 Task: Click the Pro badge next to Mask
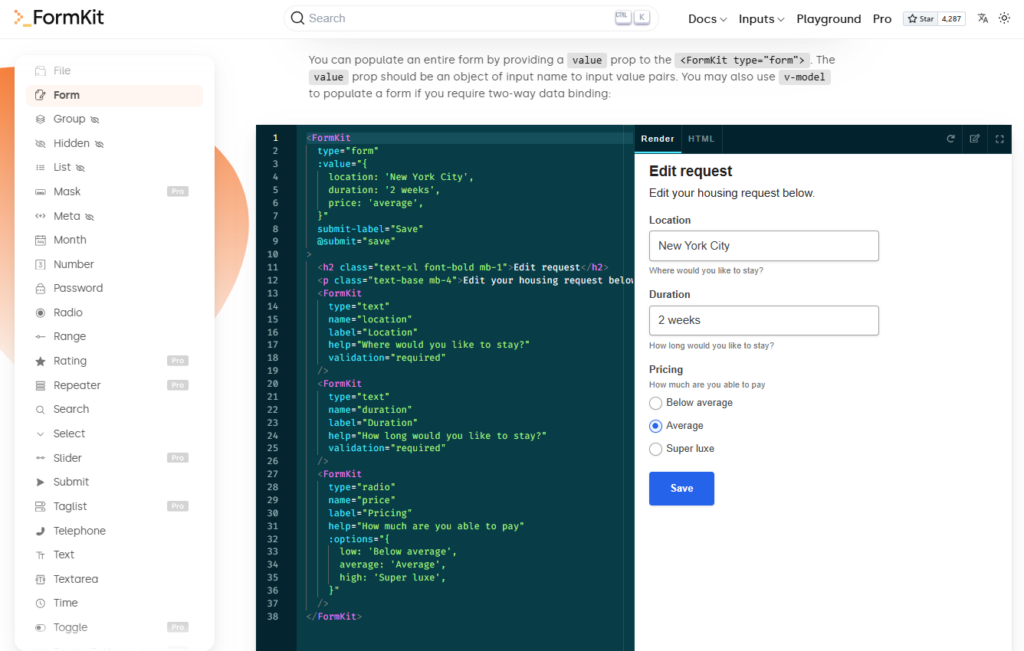(x=178, y=192)
